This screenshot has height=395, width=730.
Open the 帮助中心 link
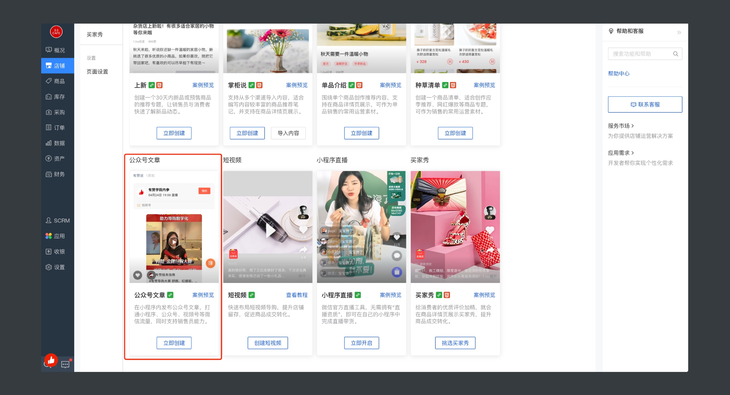tap(619, 74)
